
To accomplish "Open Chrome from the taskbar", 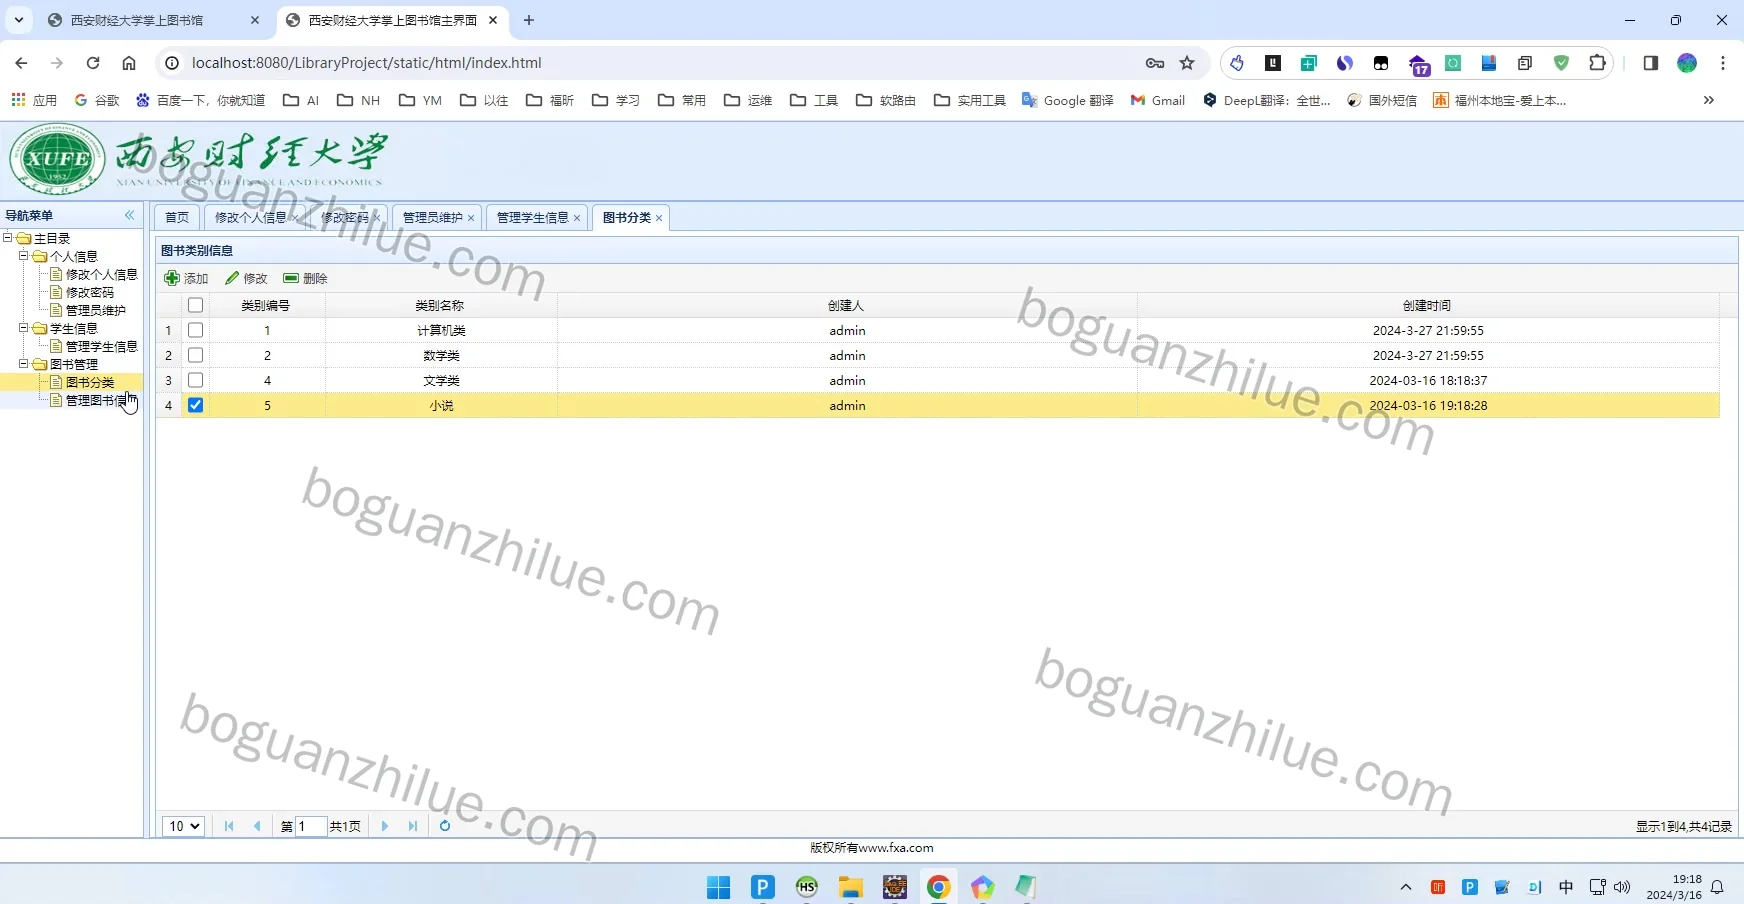I will point(938,887).
